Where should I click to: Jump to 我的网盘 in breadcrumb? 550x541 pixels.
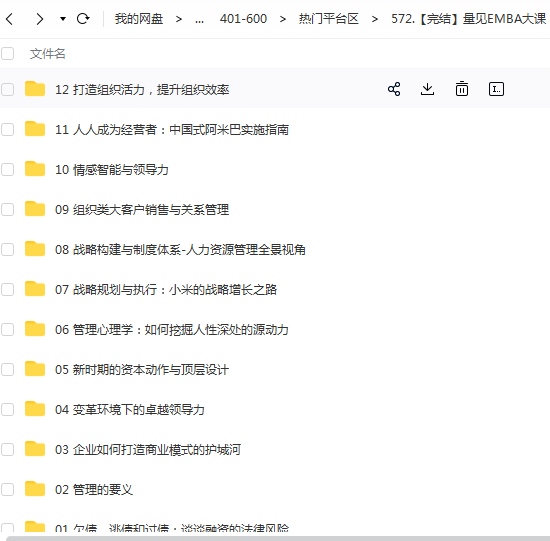(139, 19)
